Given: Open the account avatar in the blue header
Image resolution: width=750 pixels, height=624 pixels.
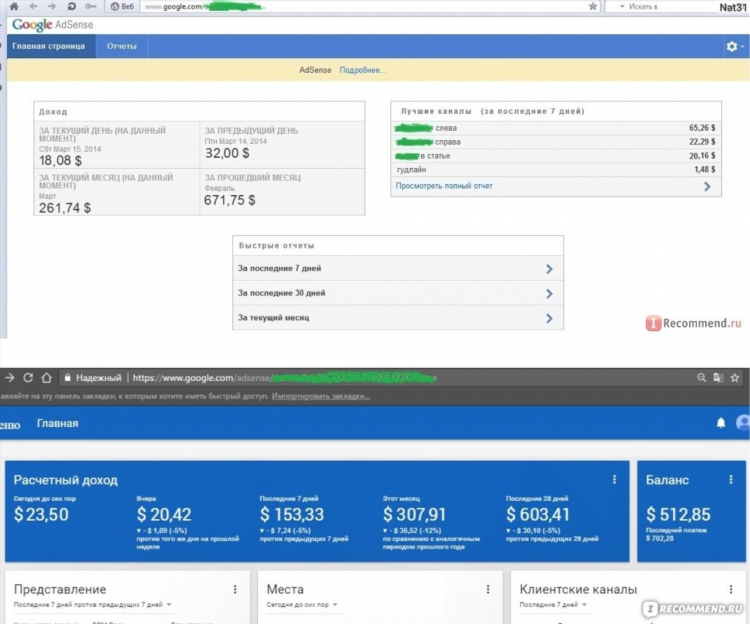Looking at the screenshot, I should (x=743, y=423).
